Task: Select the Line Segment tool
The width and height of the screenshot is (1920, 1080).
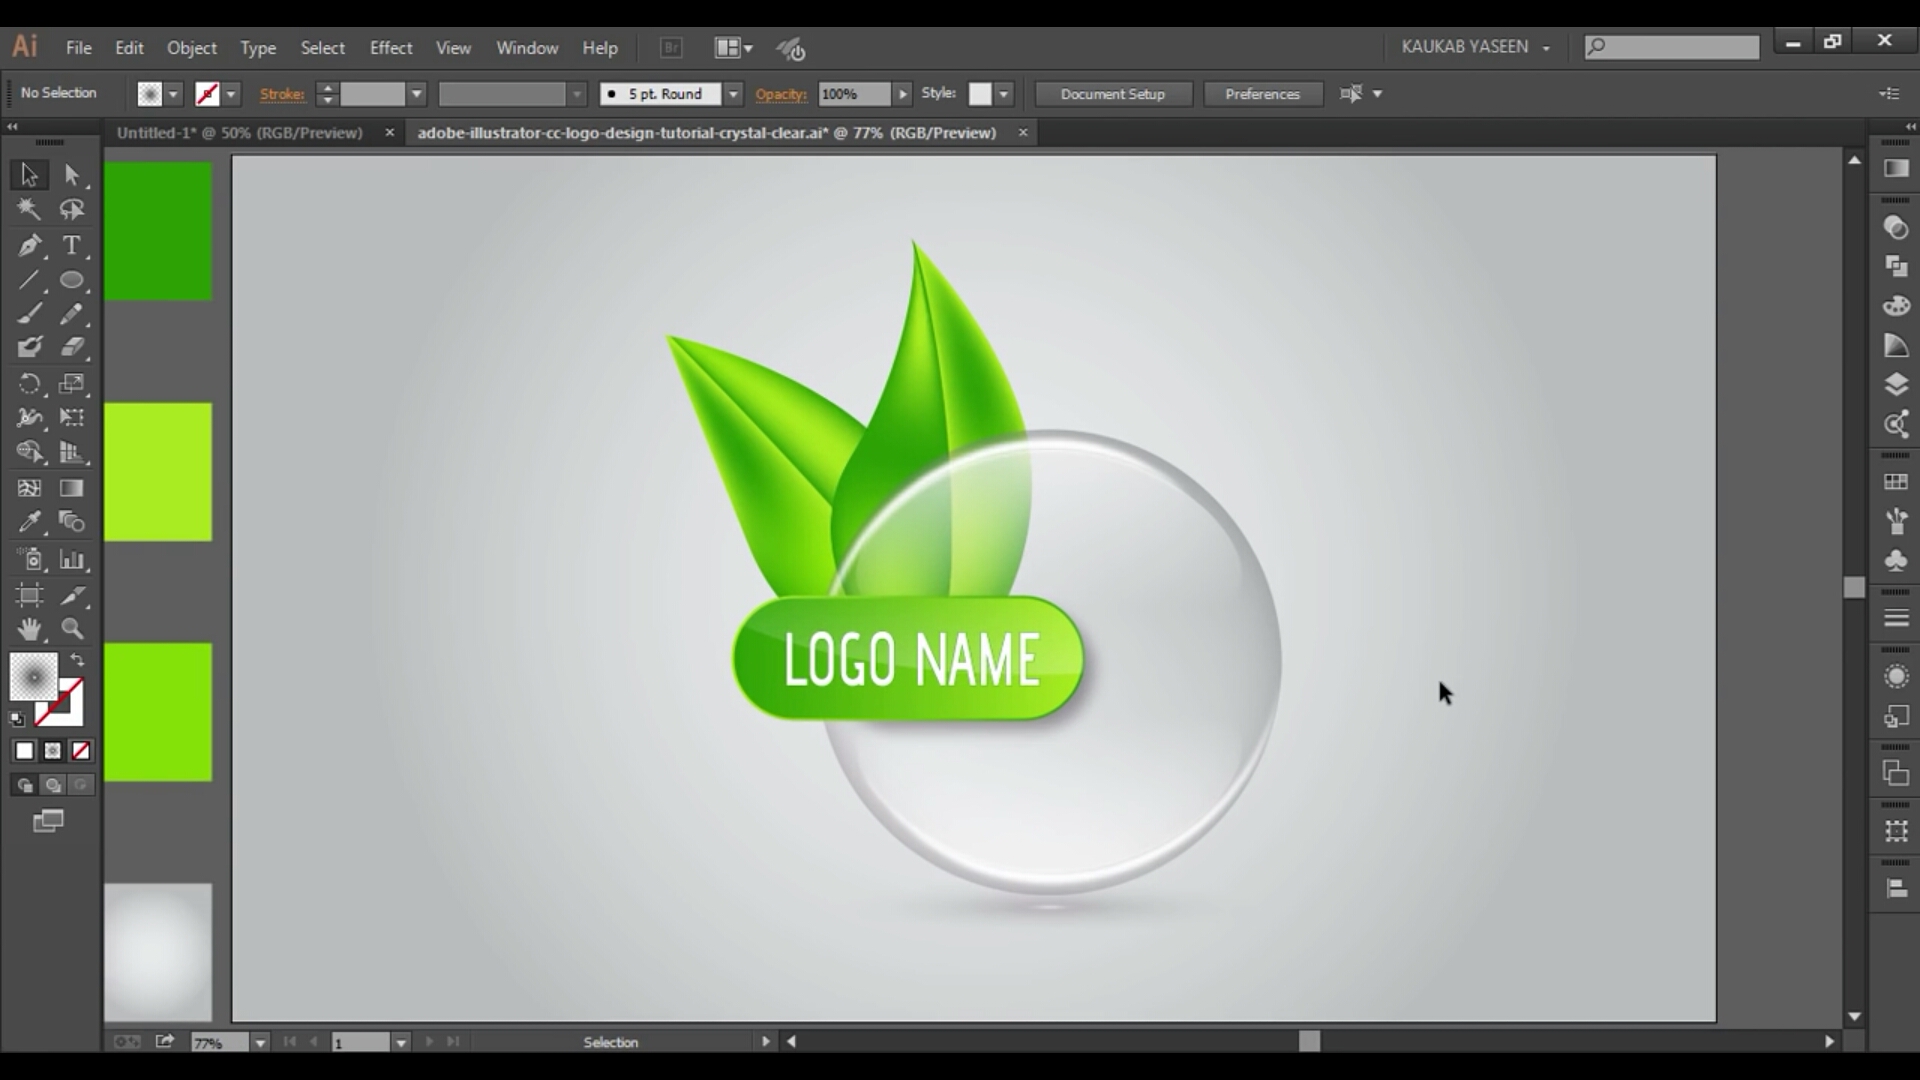Action: 29,280
